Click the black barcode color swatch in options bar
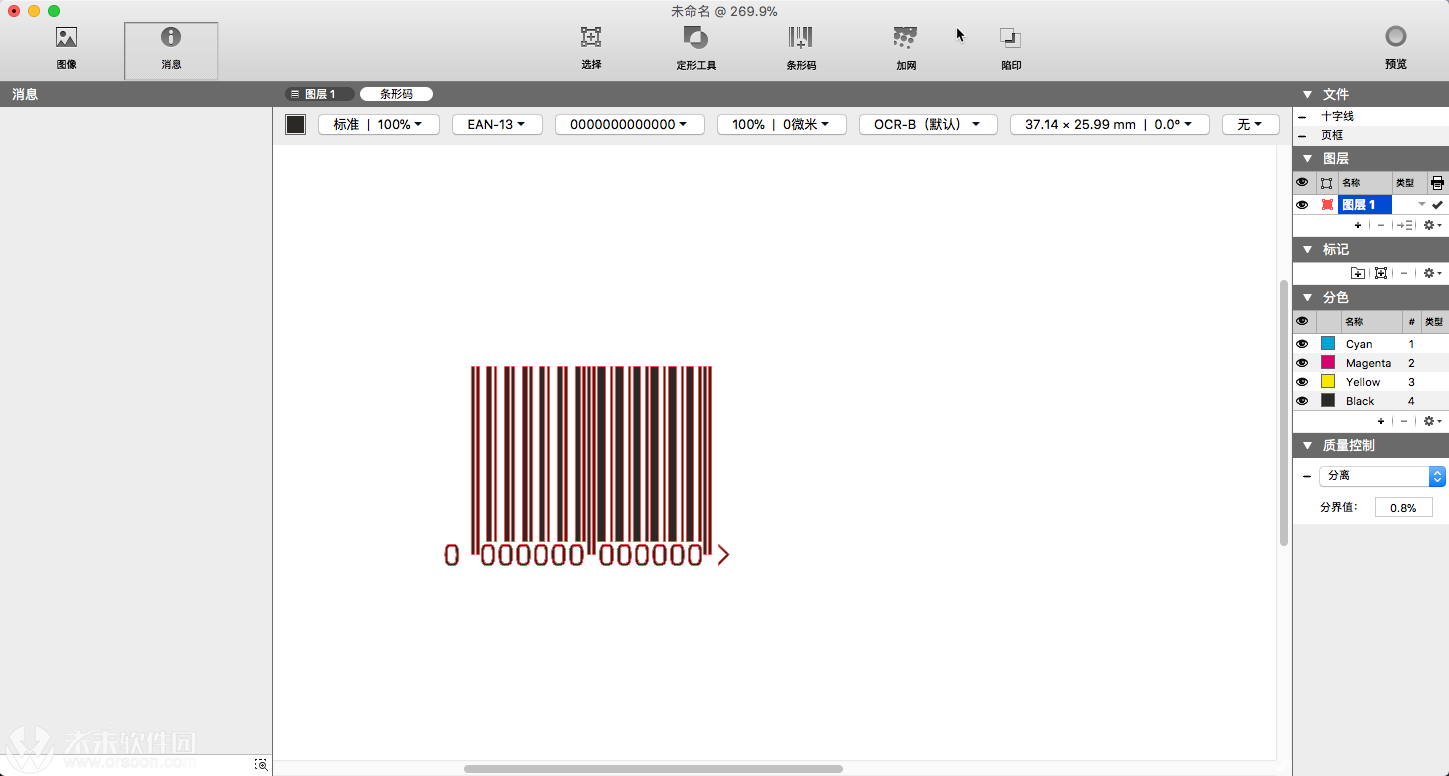The image size is (1449, 776). [x=295, y=124]
